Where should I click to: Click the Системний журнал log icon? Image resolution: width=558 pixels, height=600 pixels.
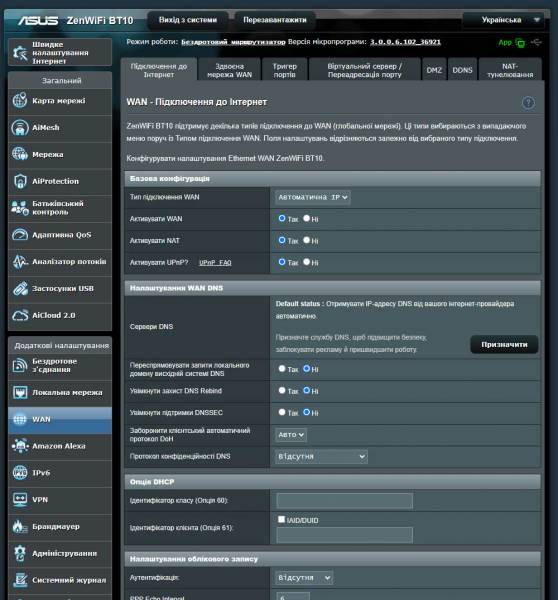(20, 580)
